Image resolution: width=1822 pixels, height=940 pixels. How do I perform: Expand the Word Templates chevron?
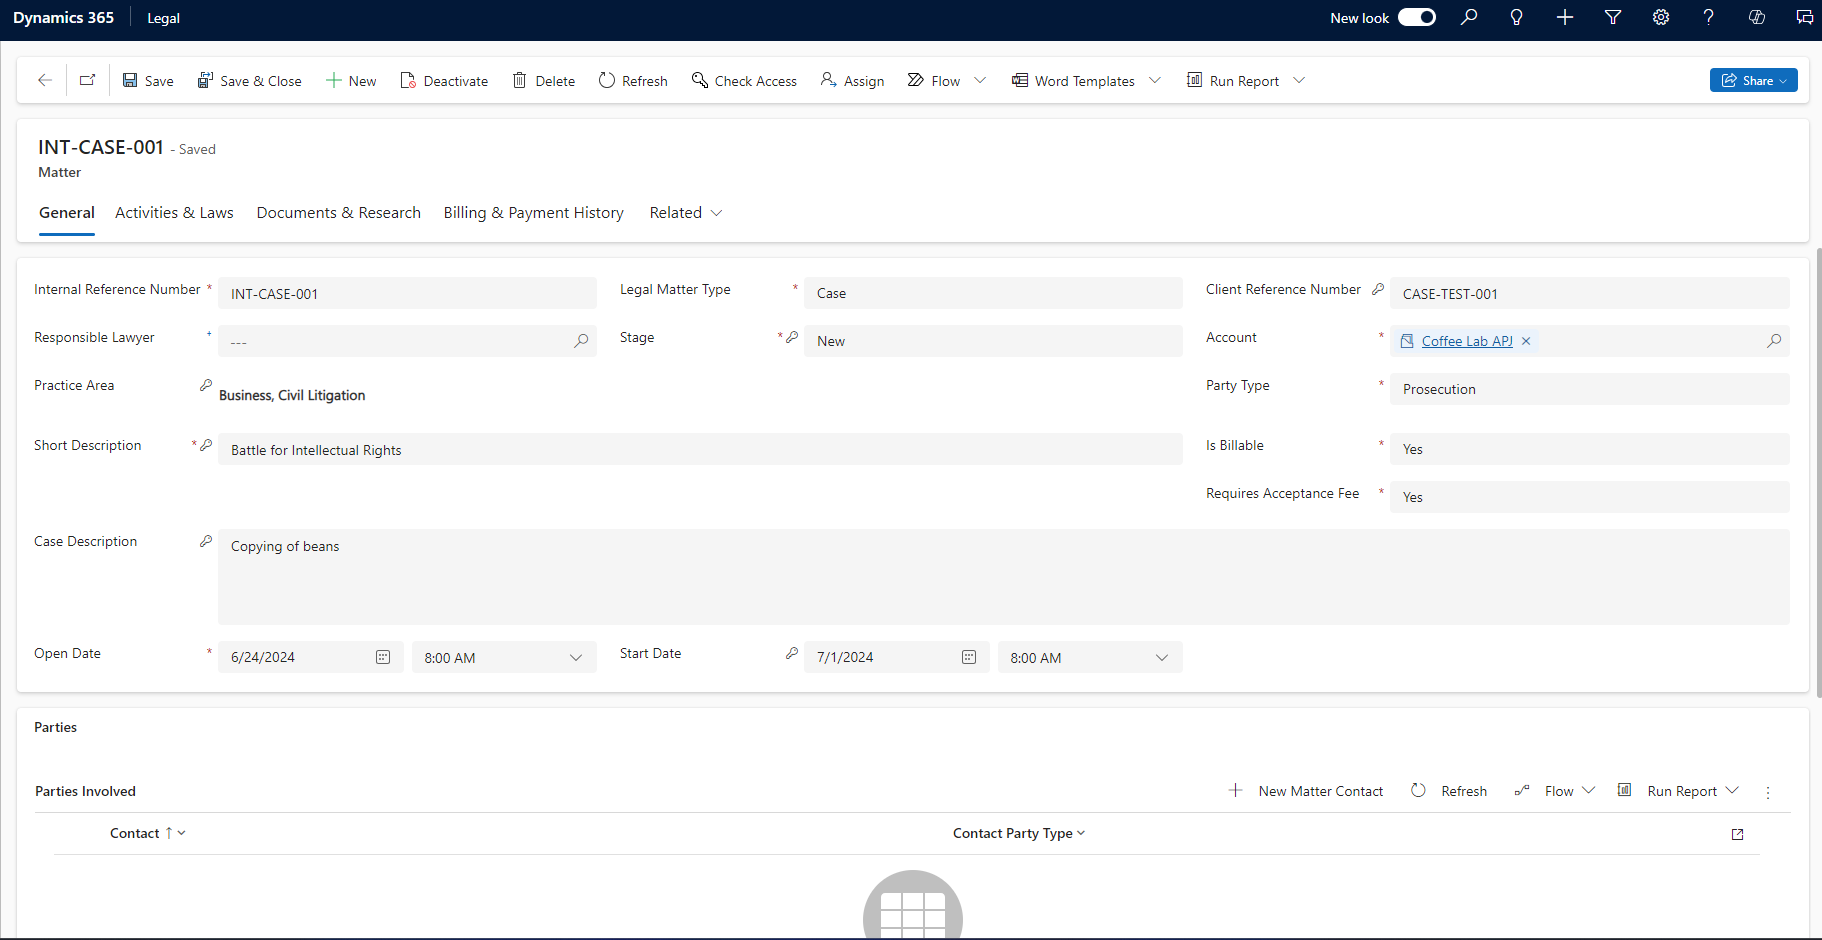coord(1155,81)
